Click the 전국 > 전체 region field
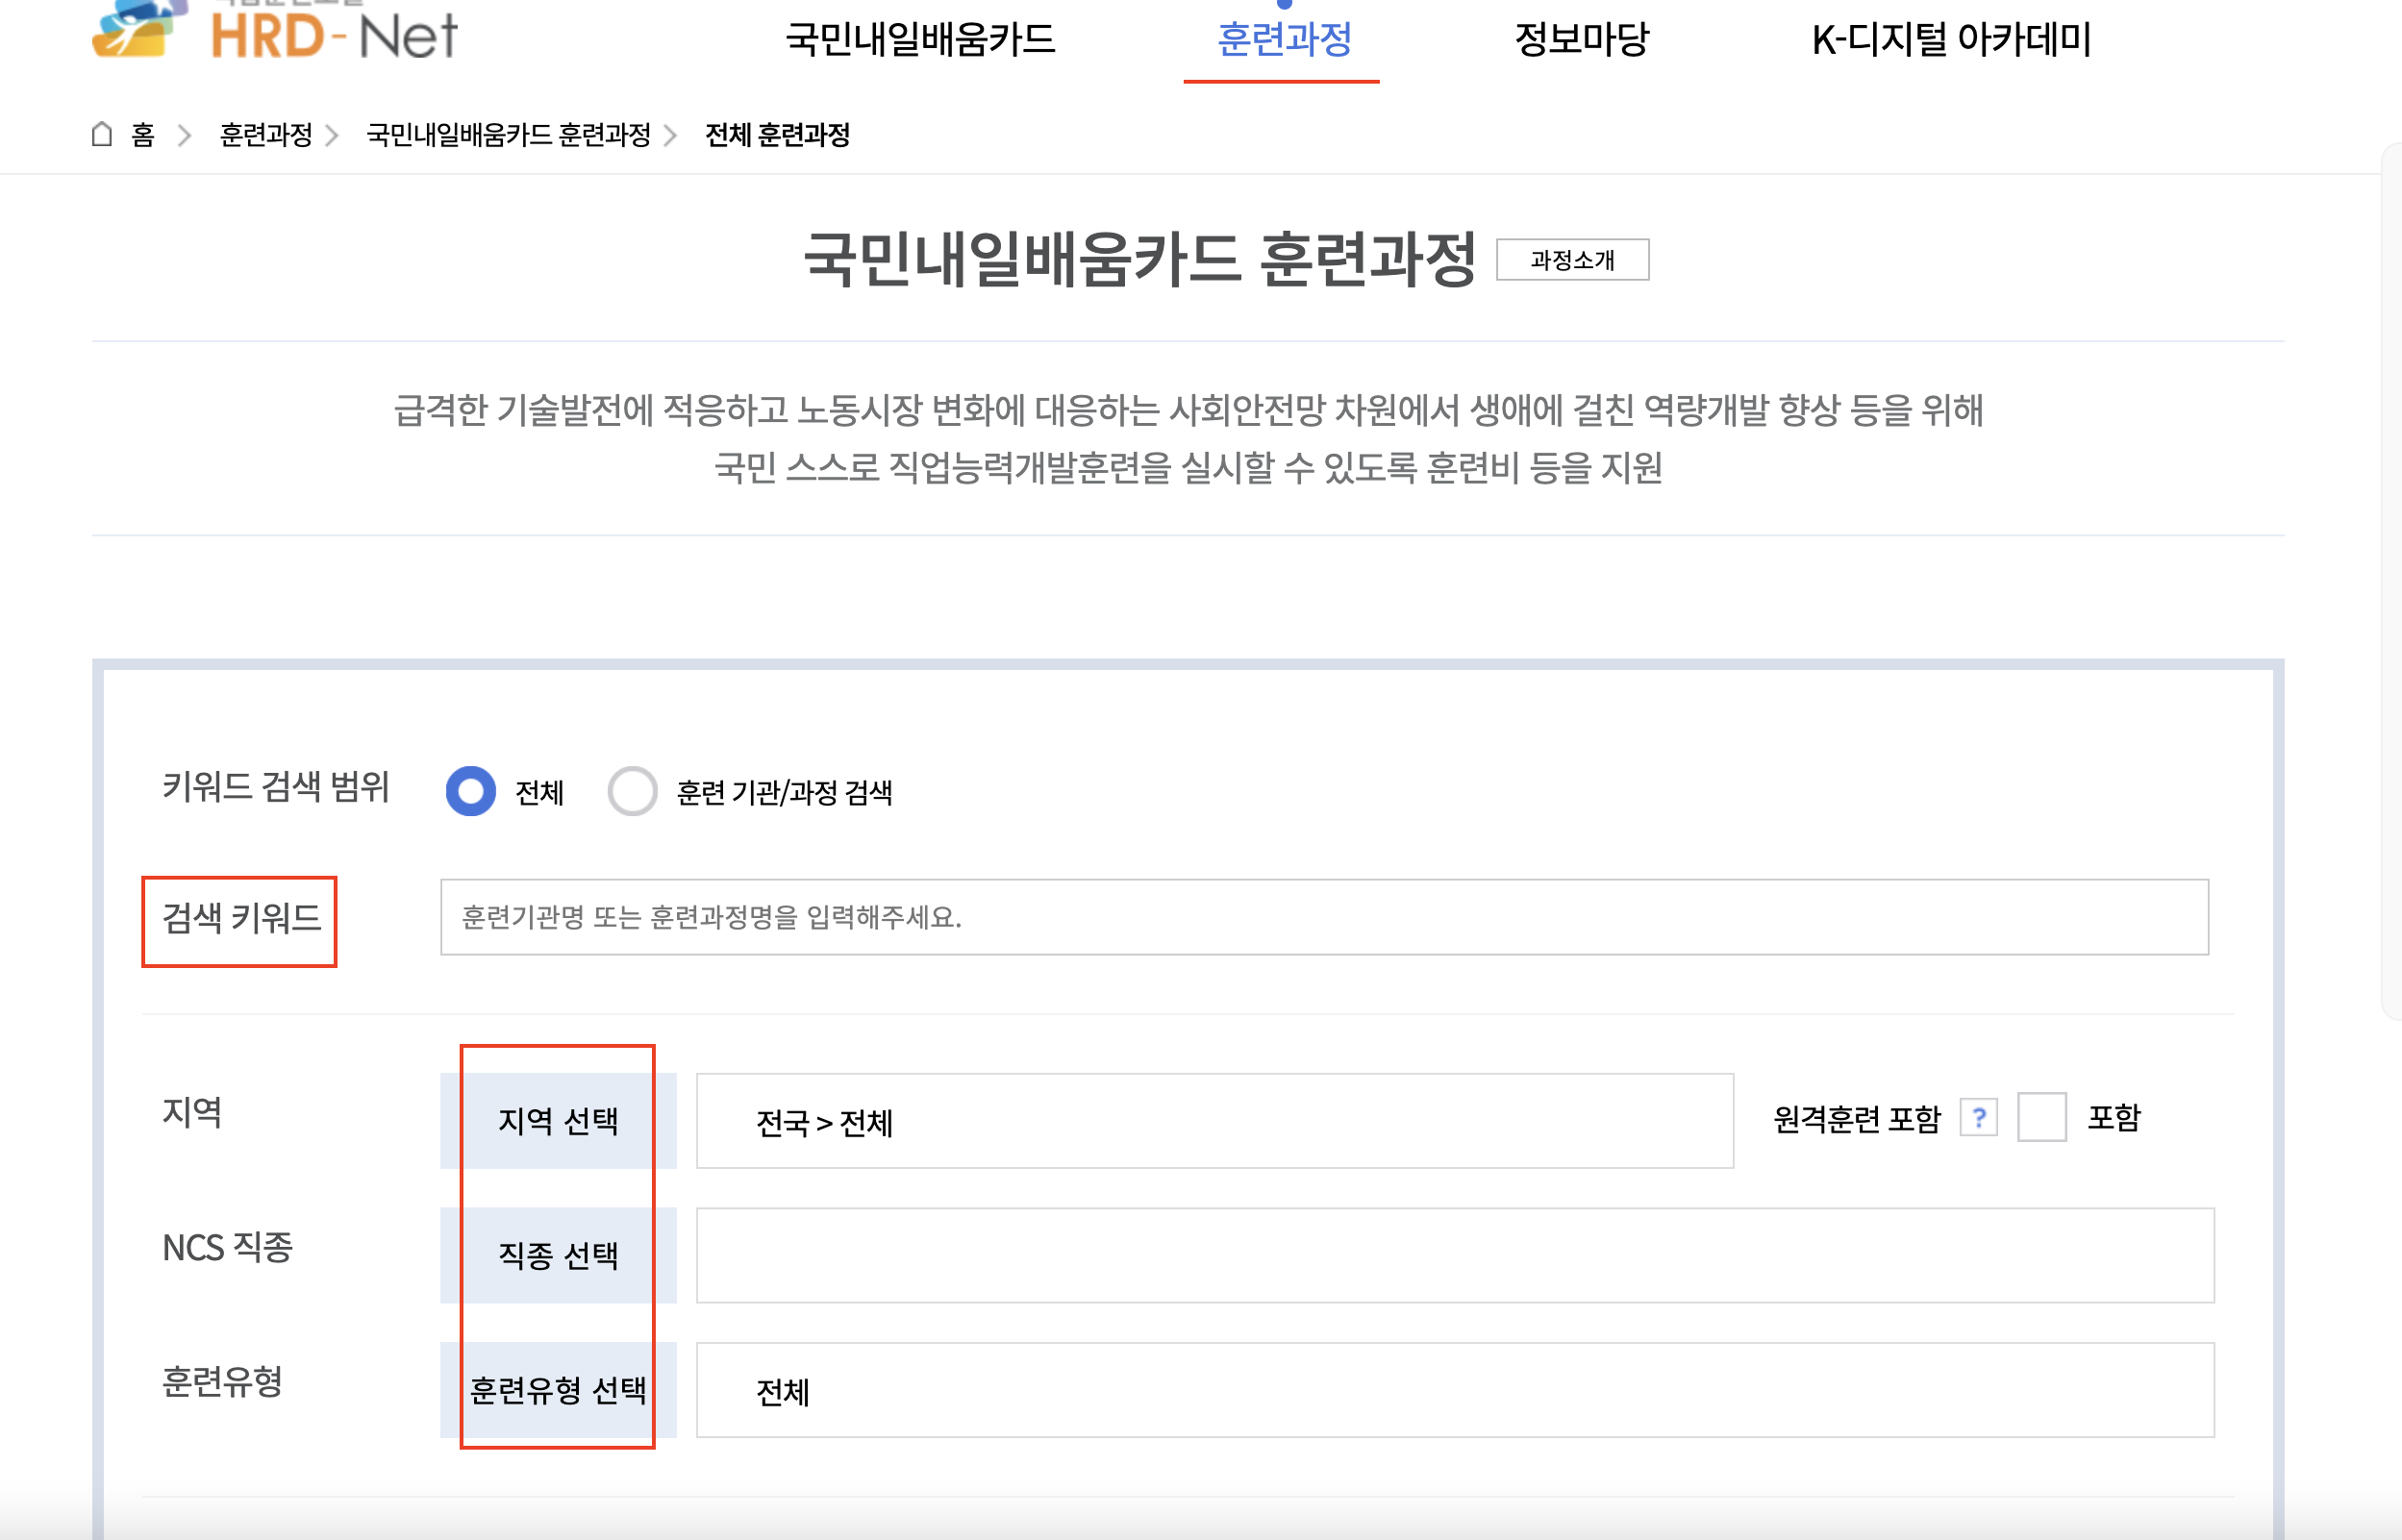This screenshot has width=2402, height=1540. 1214,1121
